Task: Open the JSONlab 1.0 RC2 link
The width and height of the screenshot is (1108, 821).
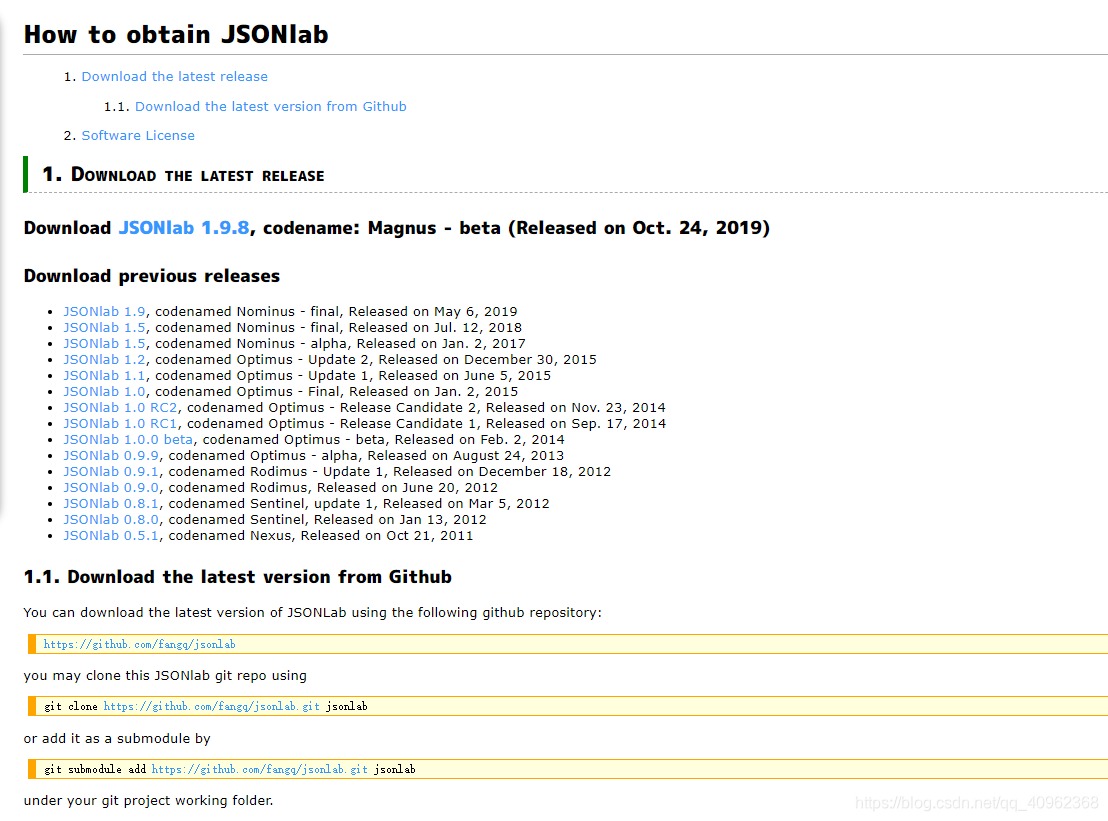Action: (x=120, y=408)
